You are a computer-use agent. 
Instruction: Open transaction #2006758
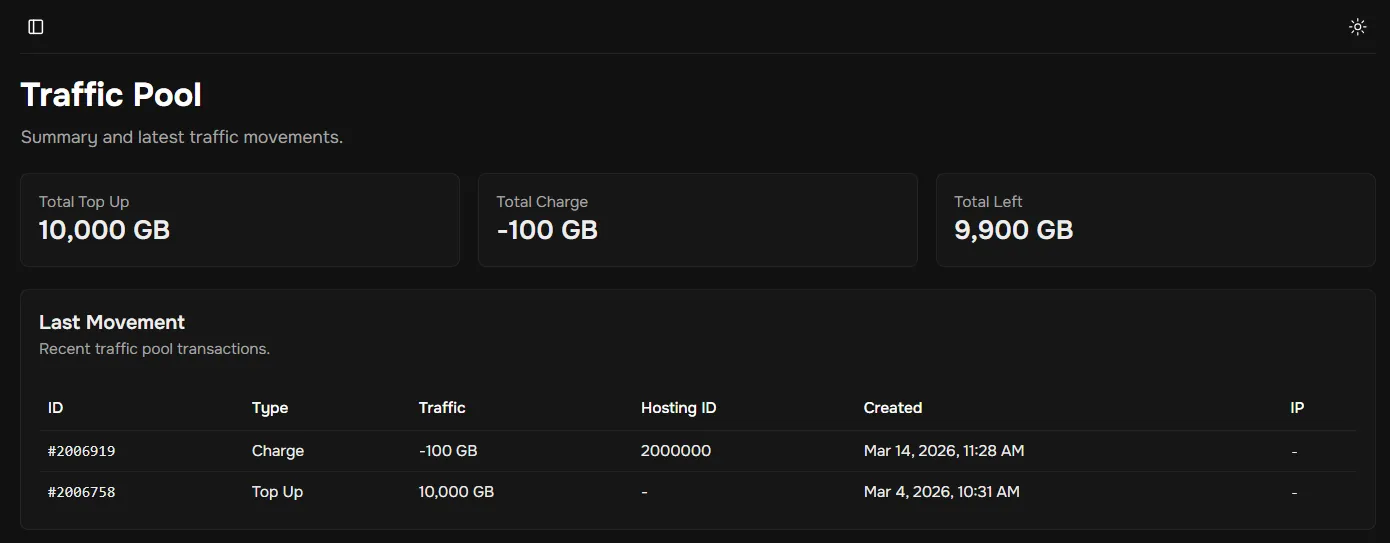[82, 492]
